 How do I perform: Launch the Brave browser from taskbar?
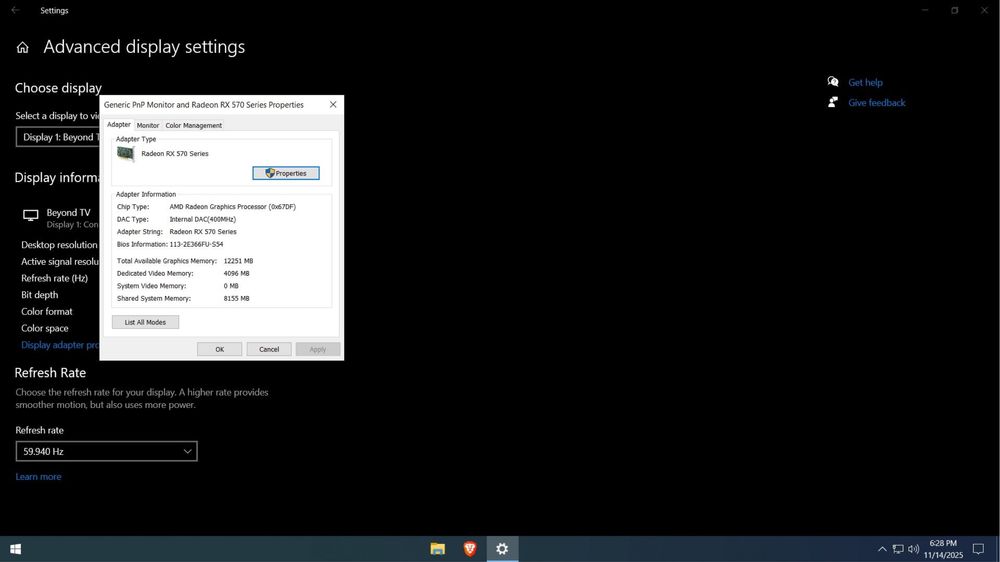[470, 549]
